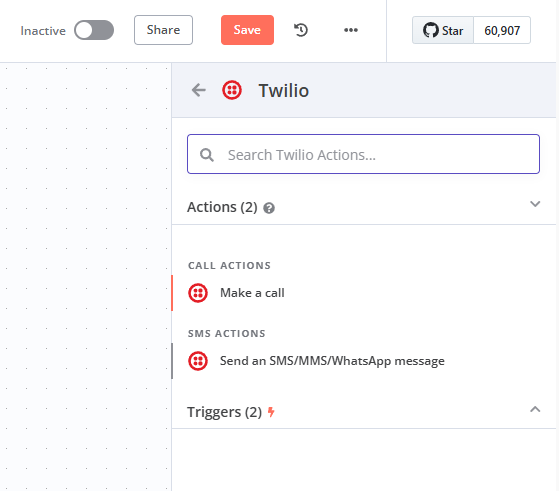
Task: Open workflow execution history icon
Action: tap(301, 30)
